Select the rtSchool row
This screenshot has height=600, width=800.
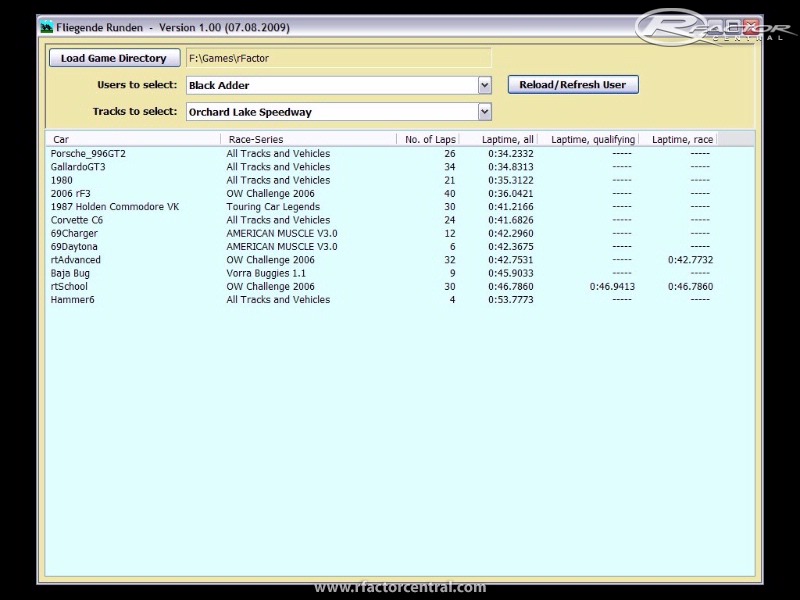69,286
